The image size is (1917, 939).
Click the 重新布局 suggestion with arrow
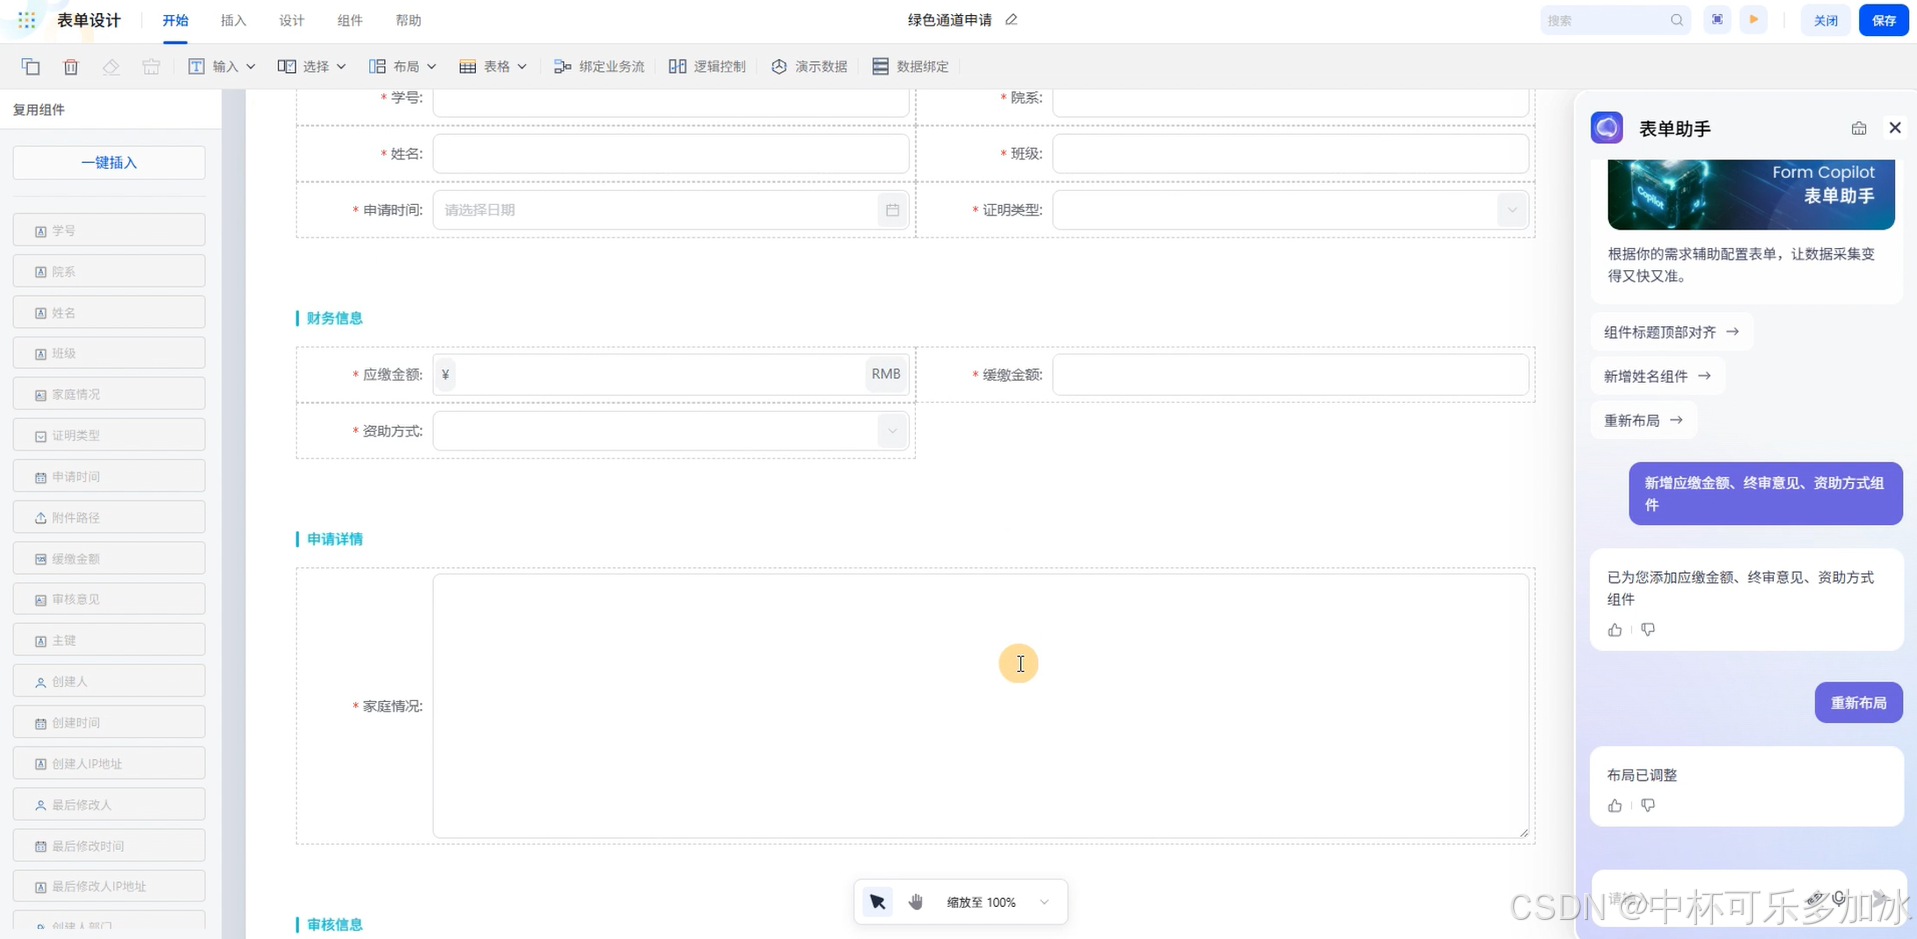1643,420
